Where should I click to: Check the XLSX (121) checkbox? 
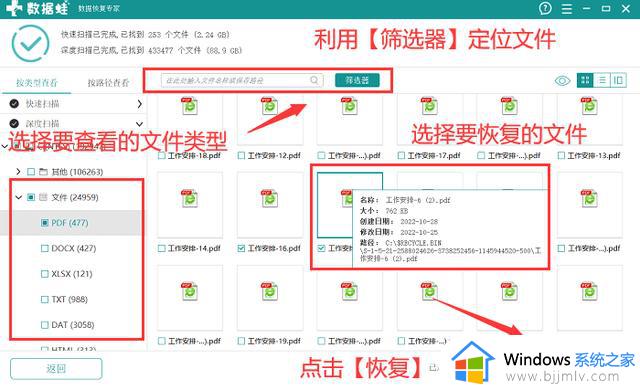point(45,274)
